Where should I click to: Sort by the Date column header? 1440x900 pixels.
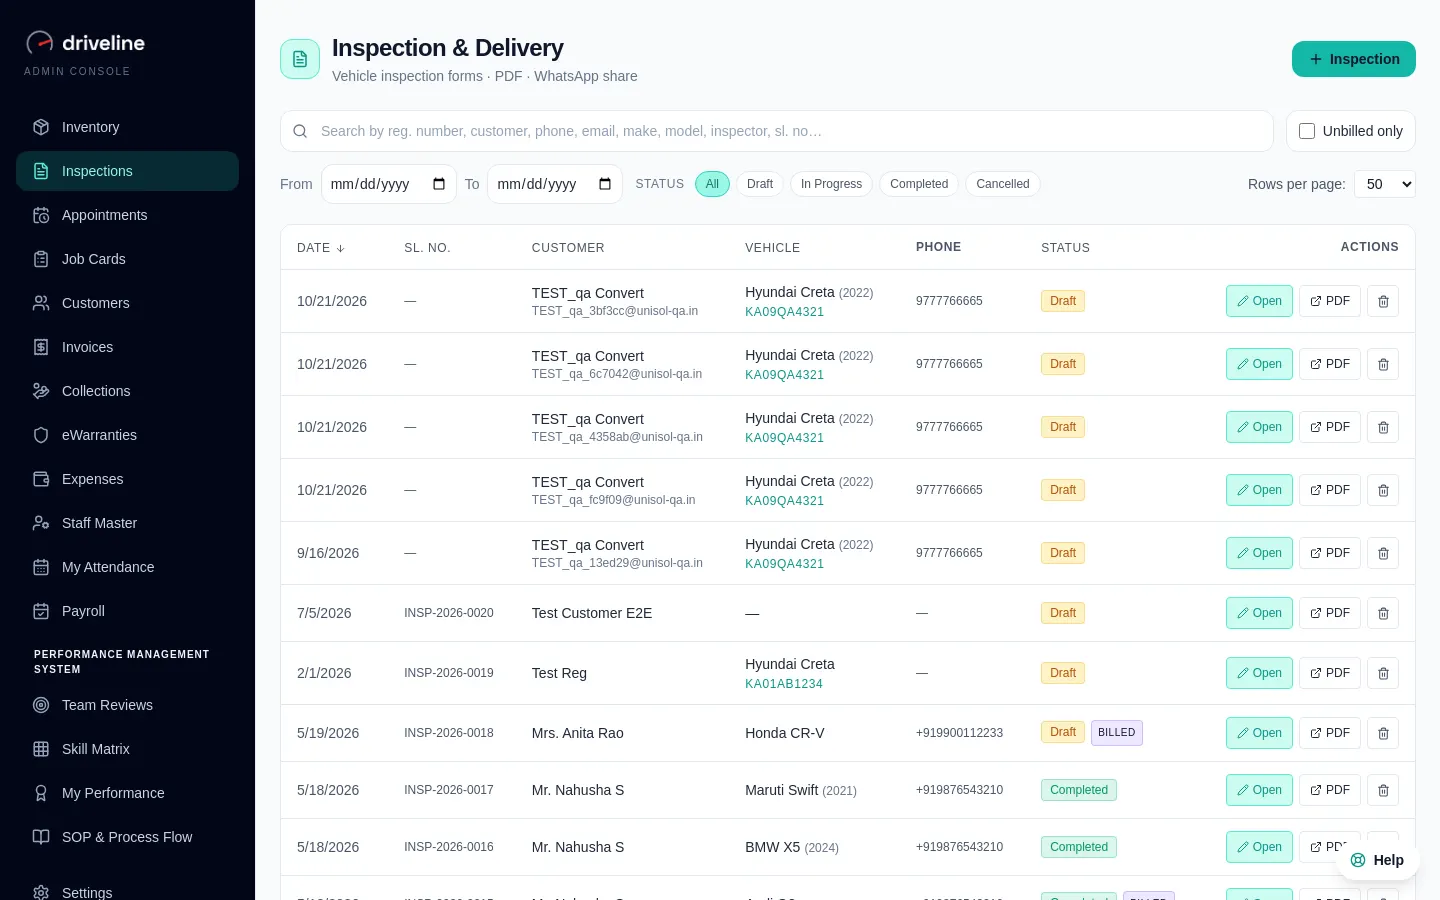(321, 248)
